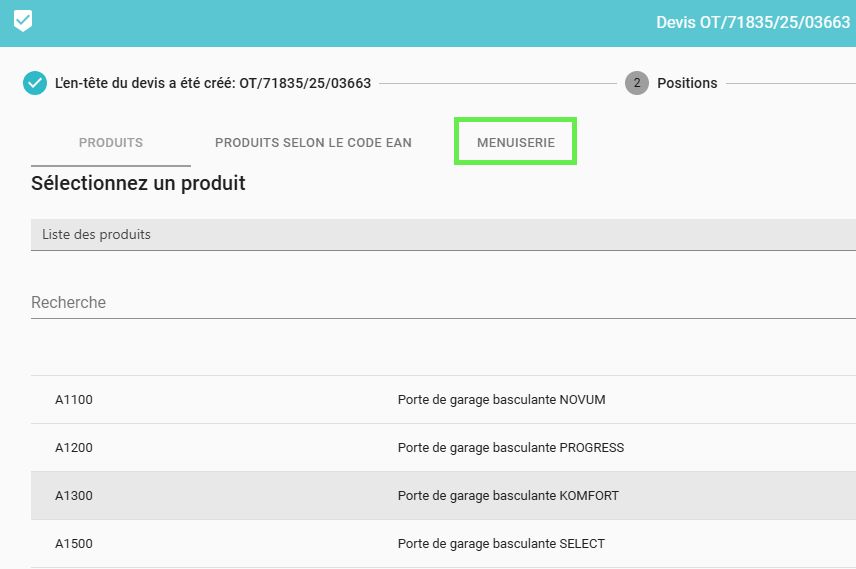Click the step 2 number circle

637,83
